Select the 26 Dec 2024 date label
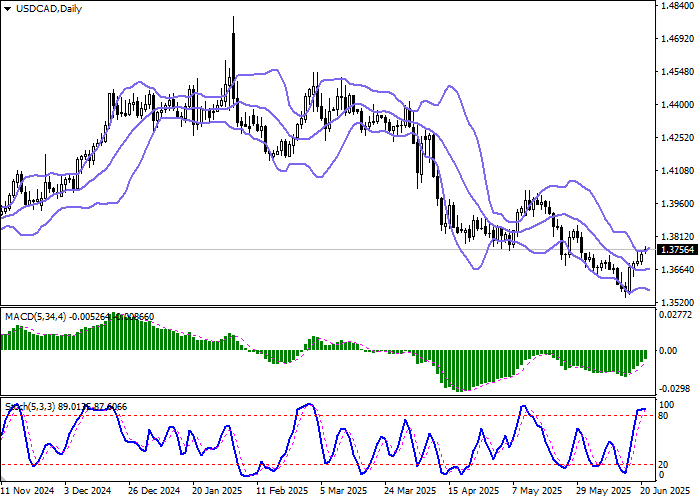This screenshot has width=700, height=500. (x=155, y=491)
